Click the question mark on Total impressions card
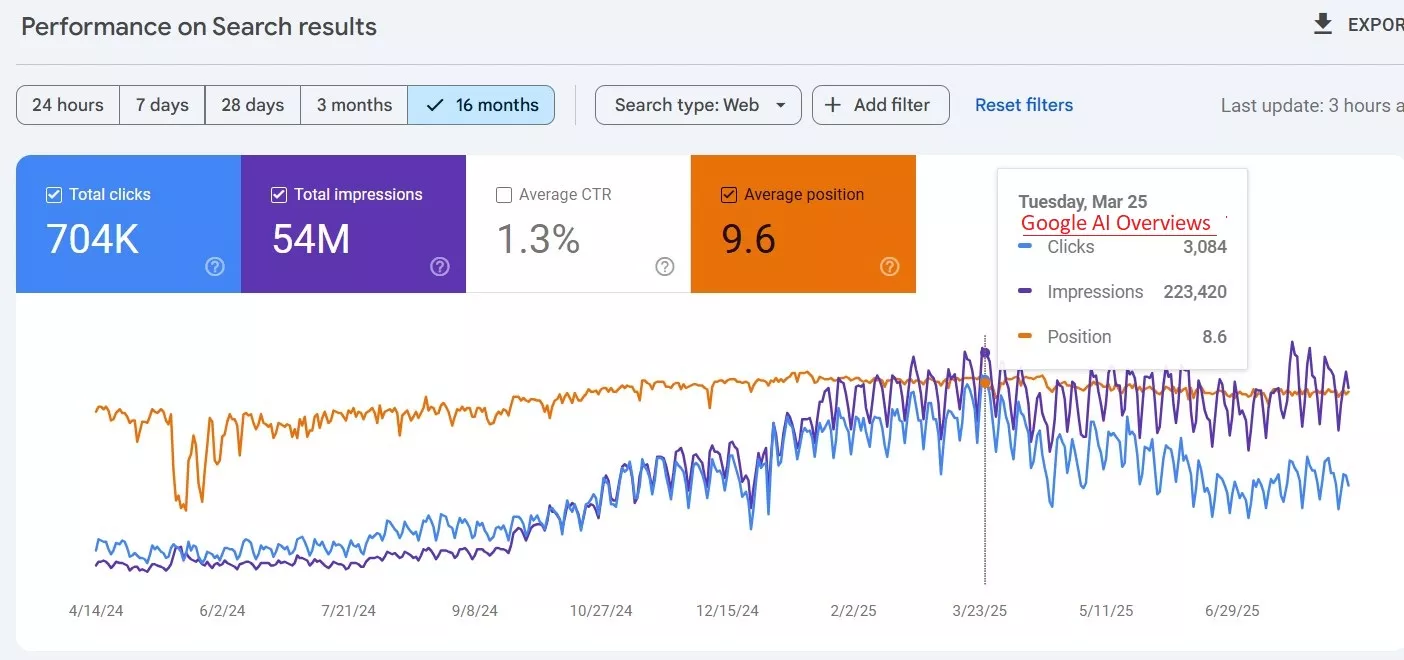Image resolution: width=1404 pixels, height=660 pixels. tap(440, 267)
